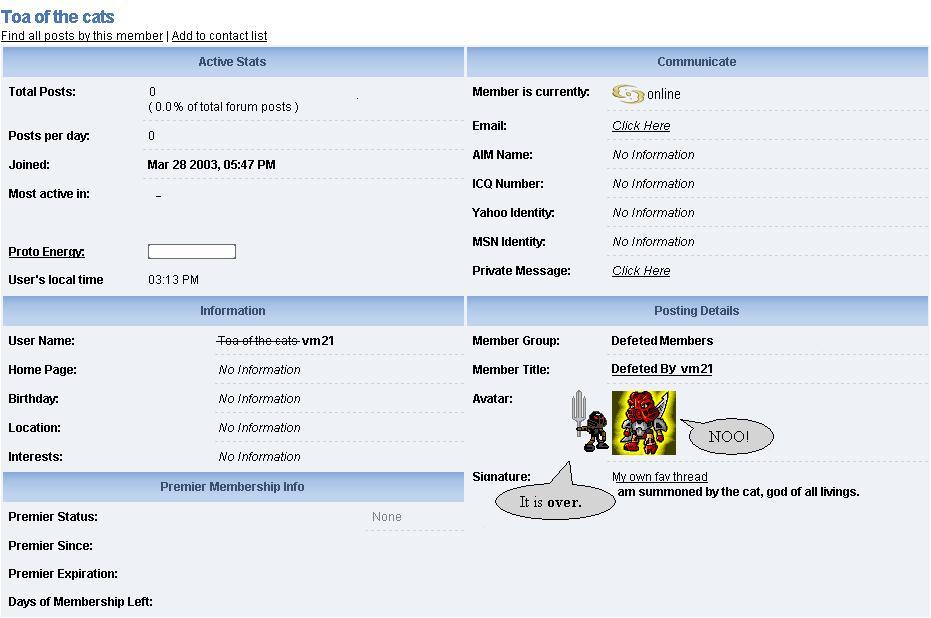Screen dimensions: 931x618
Task: Click the red Bionicle avatar image
Action: [644, 423]
